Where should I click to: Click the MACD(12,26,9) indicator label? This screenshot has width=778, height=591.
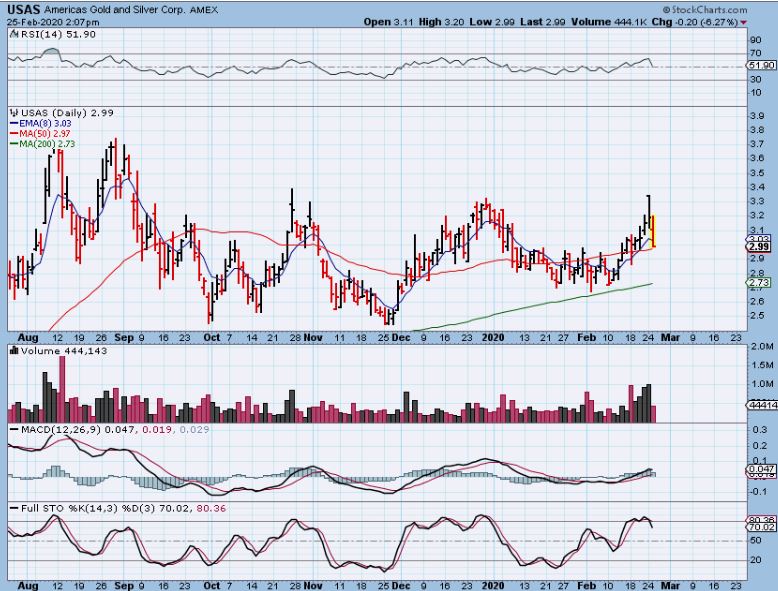tap(59, 430)
